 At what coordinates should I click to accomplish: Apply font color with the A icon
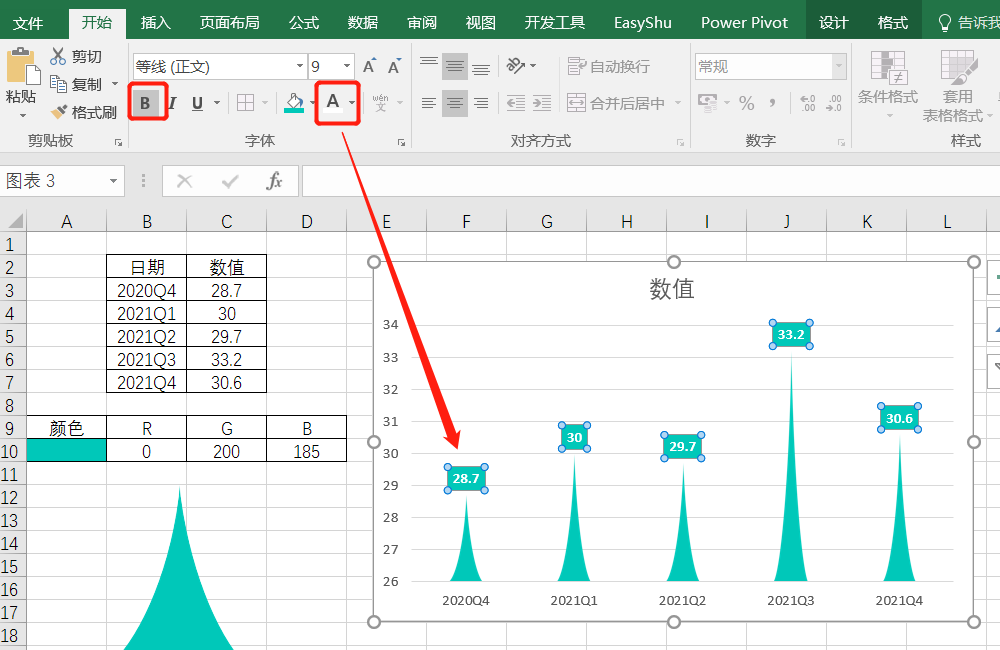[x=332, y=102]
